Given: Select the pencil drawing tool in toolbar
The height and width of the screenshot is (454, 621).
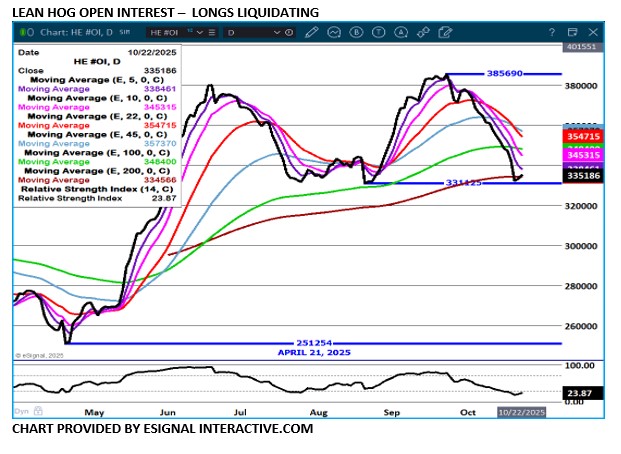Looking at the screenshot, I should pyautogui.click(x=311, y=33).
